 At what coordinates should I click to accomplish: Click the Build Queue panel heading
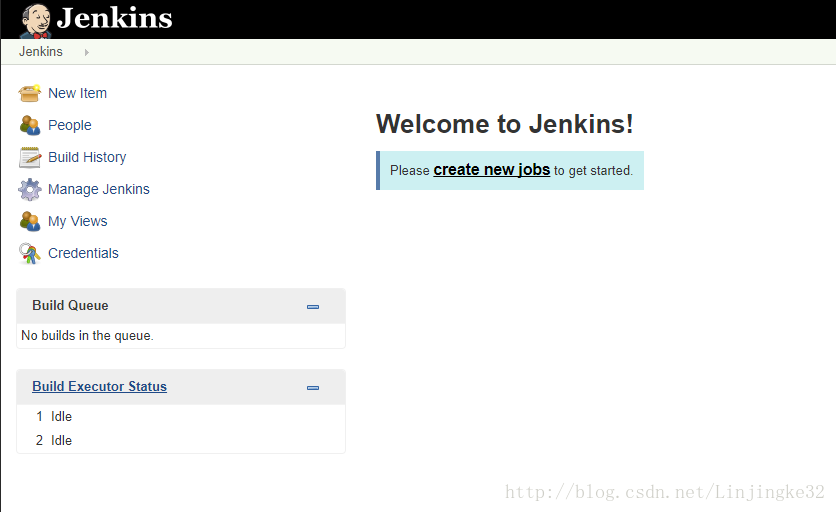70,305
